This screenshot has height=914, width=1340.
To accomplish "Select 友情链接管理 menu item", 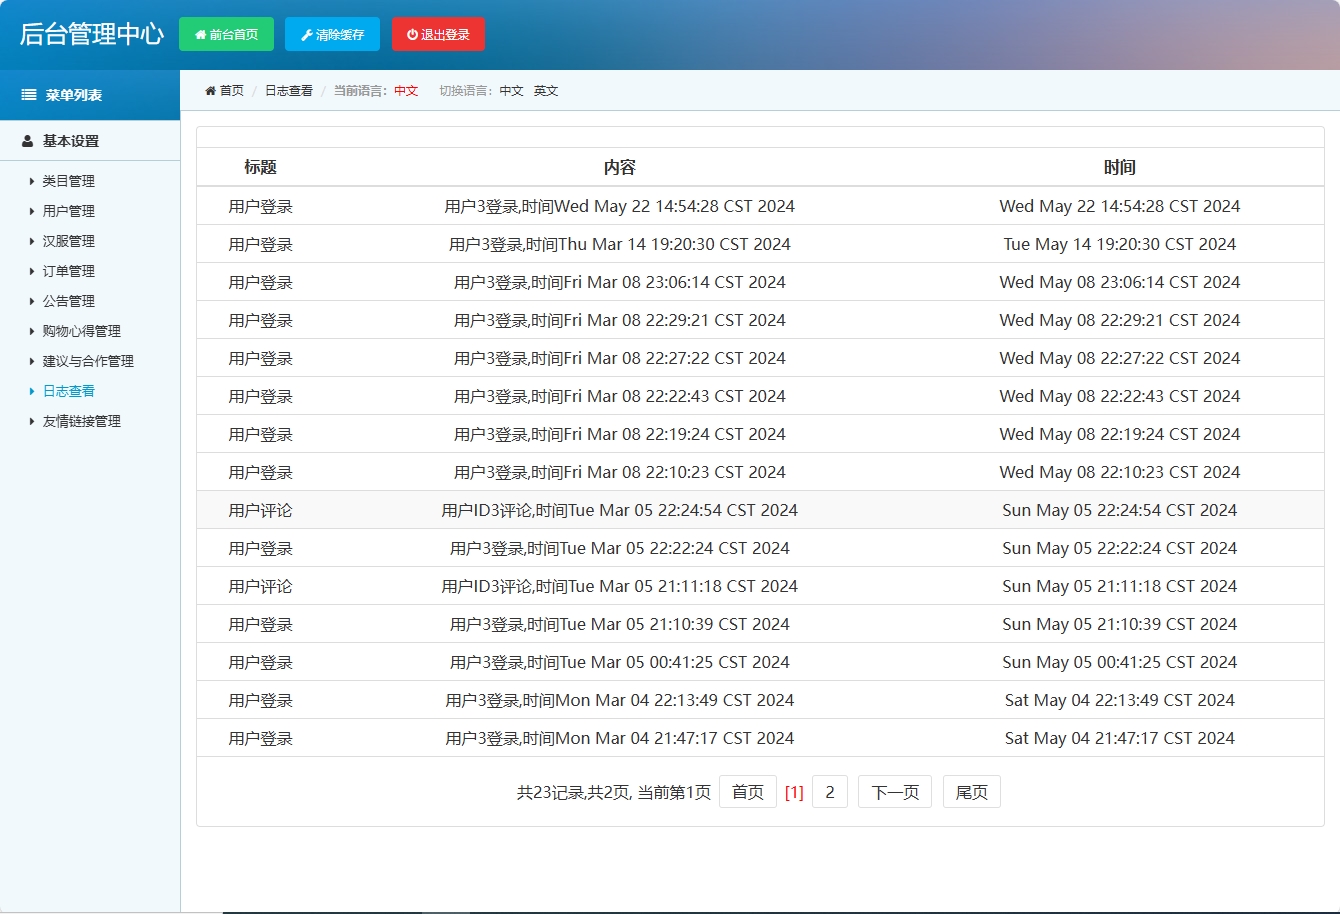I will tap(81, 421).
